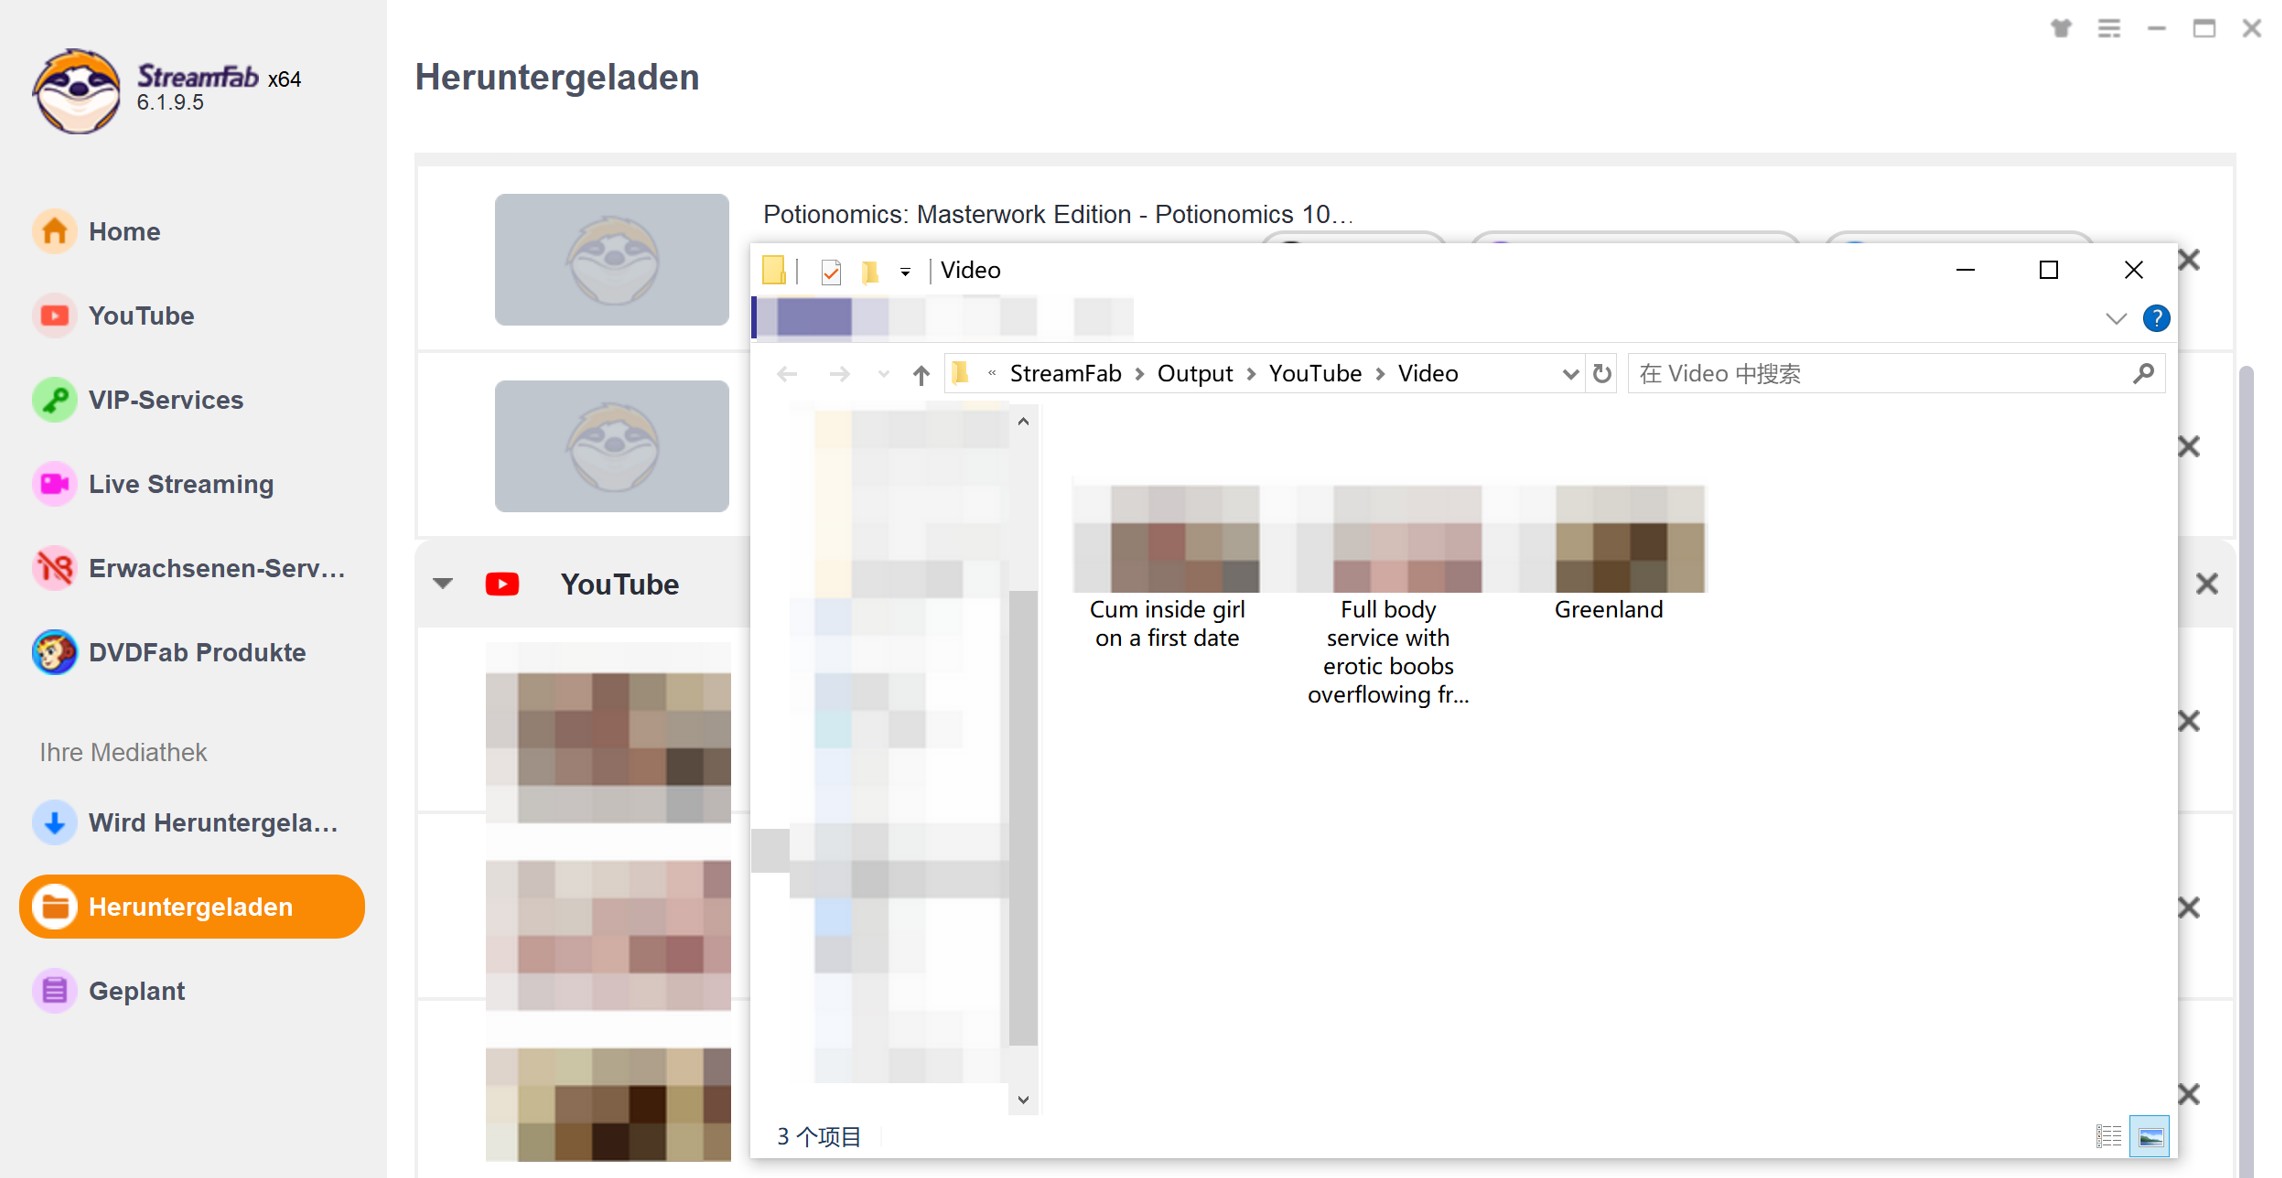Click the navigation pane scrollbar thumb
Screen dimensions: 2282x1178
point(1023,818)
